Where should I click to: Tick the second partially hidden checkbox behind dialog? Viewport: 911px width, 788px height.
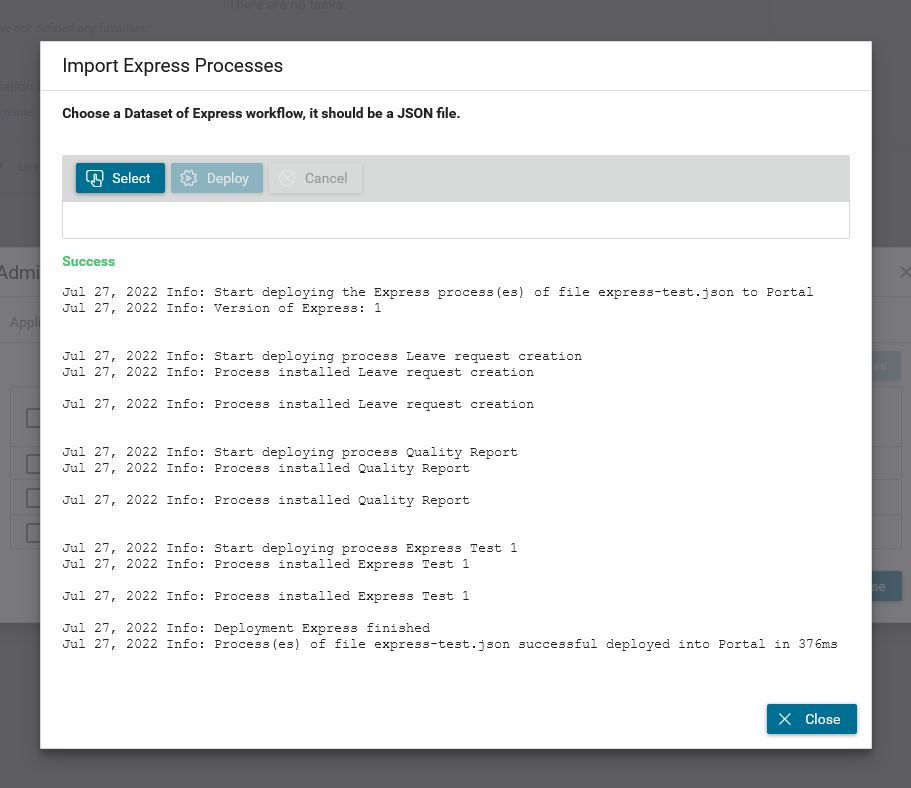33,464
